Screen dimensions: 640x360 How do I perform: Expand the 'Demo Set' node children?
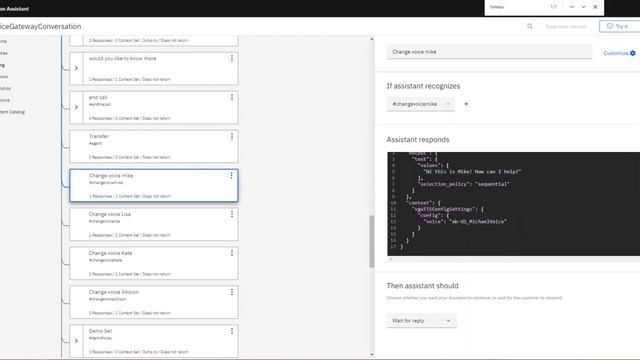pos(76,341)
